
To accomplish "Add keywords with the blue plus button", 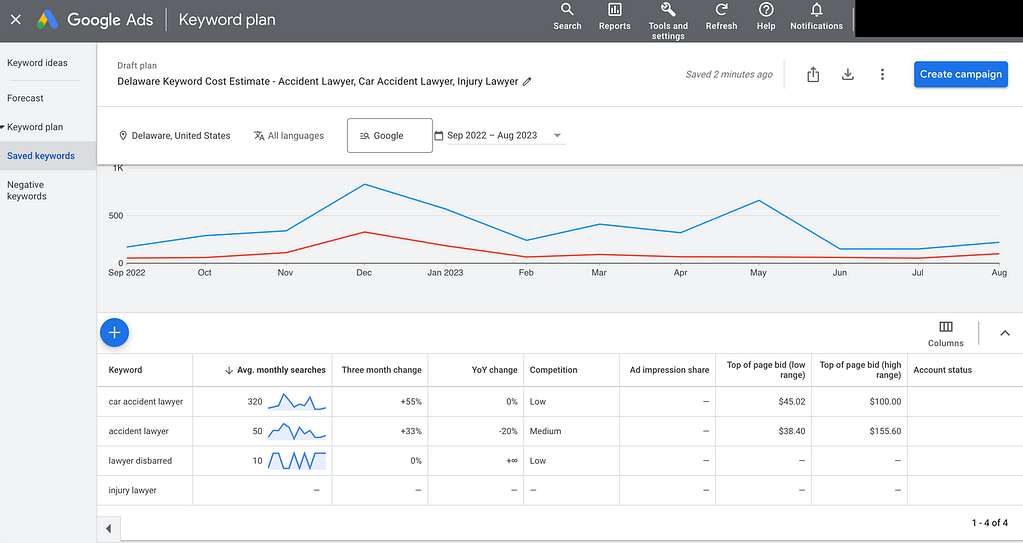I will [114, 333].
